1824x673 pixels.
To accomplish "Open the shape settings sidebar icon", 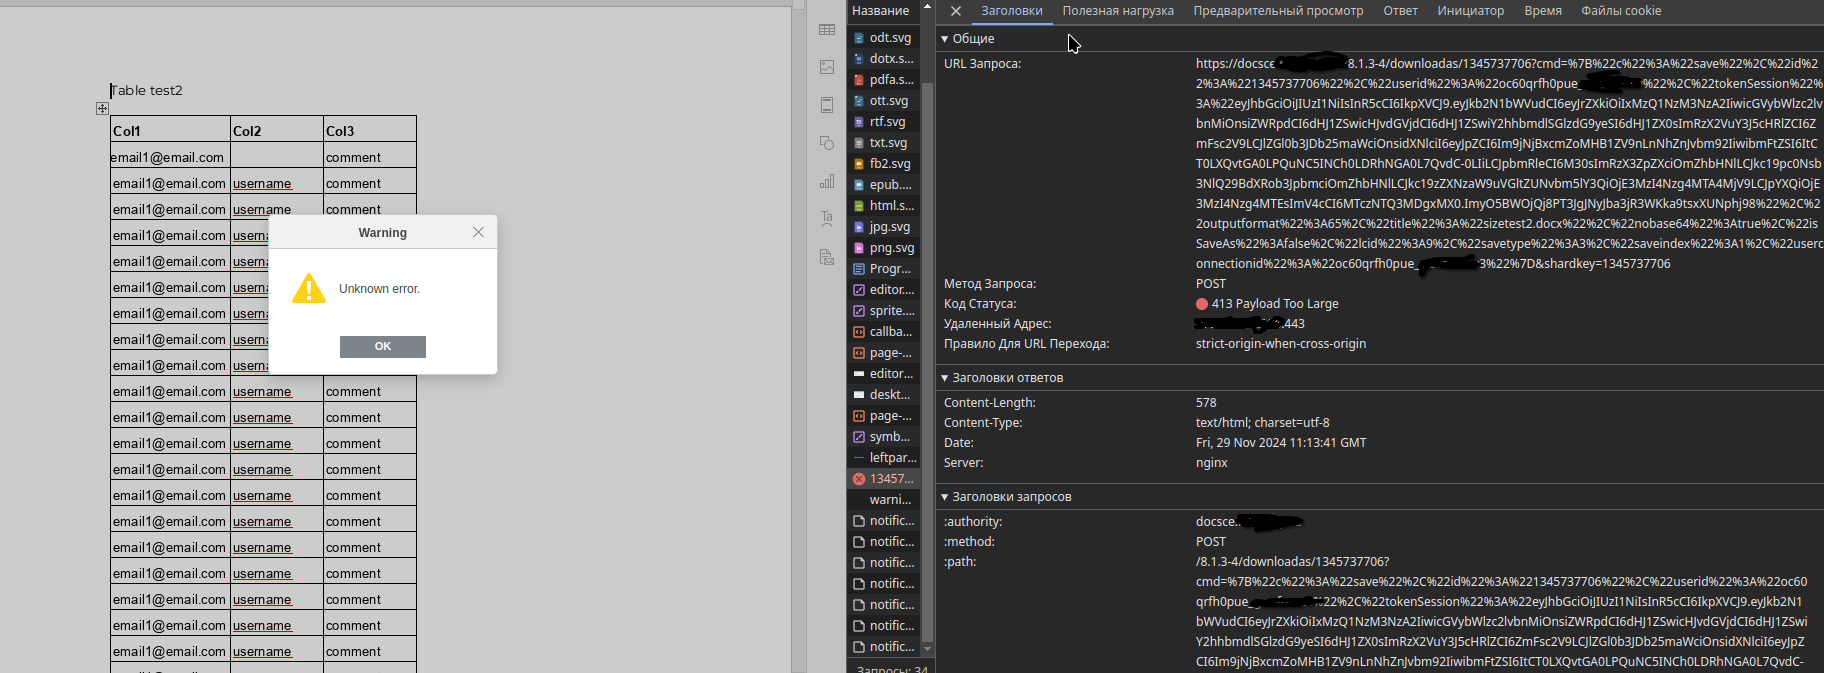I will (x=827, y=143).
